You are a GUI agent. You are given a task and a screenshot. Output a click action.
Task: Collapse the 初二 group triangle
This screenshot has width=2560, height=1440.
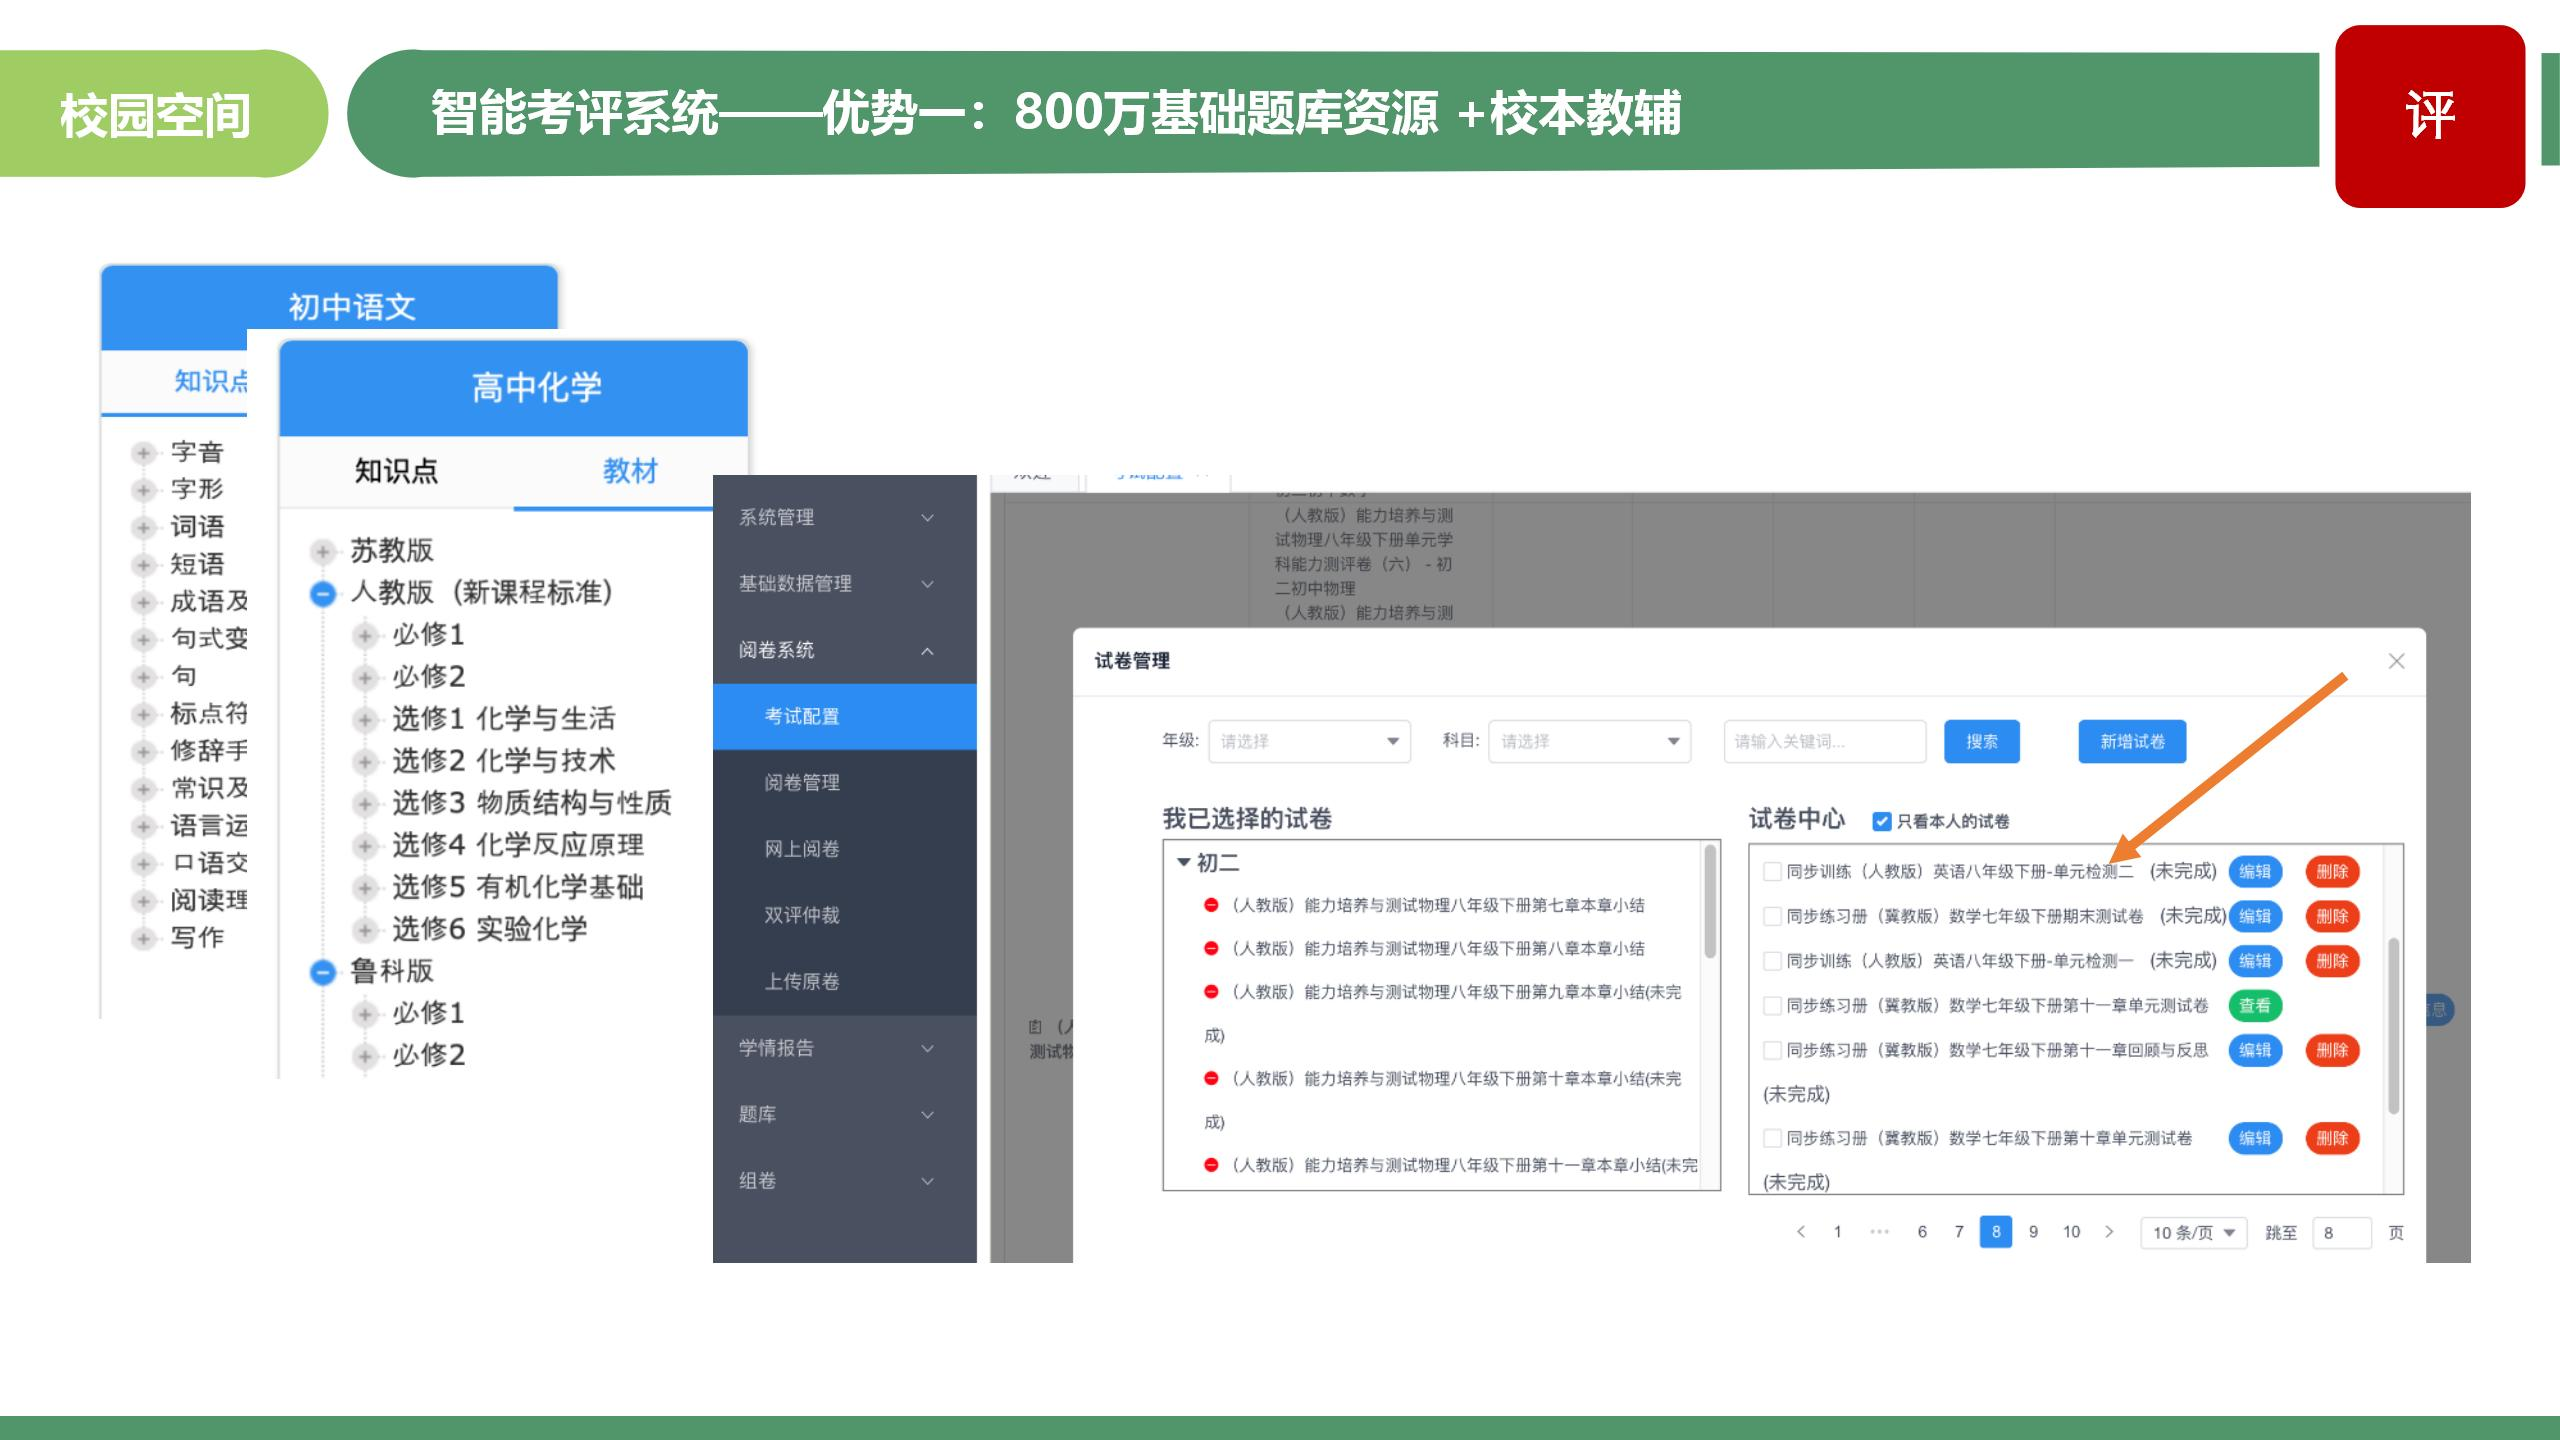click(x=1184, y=862)
